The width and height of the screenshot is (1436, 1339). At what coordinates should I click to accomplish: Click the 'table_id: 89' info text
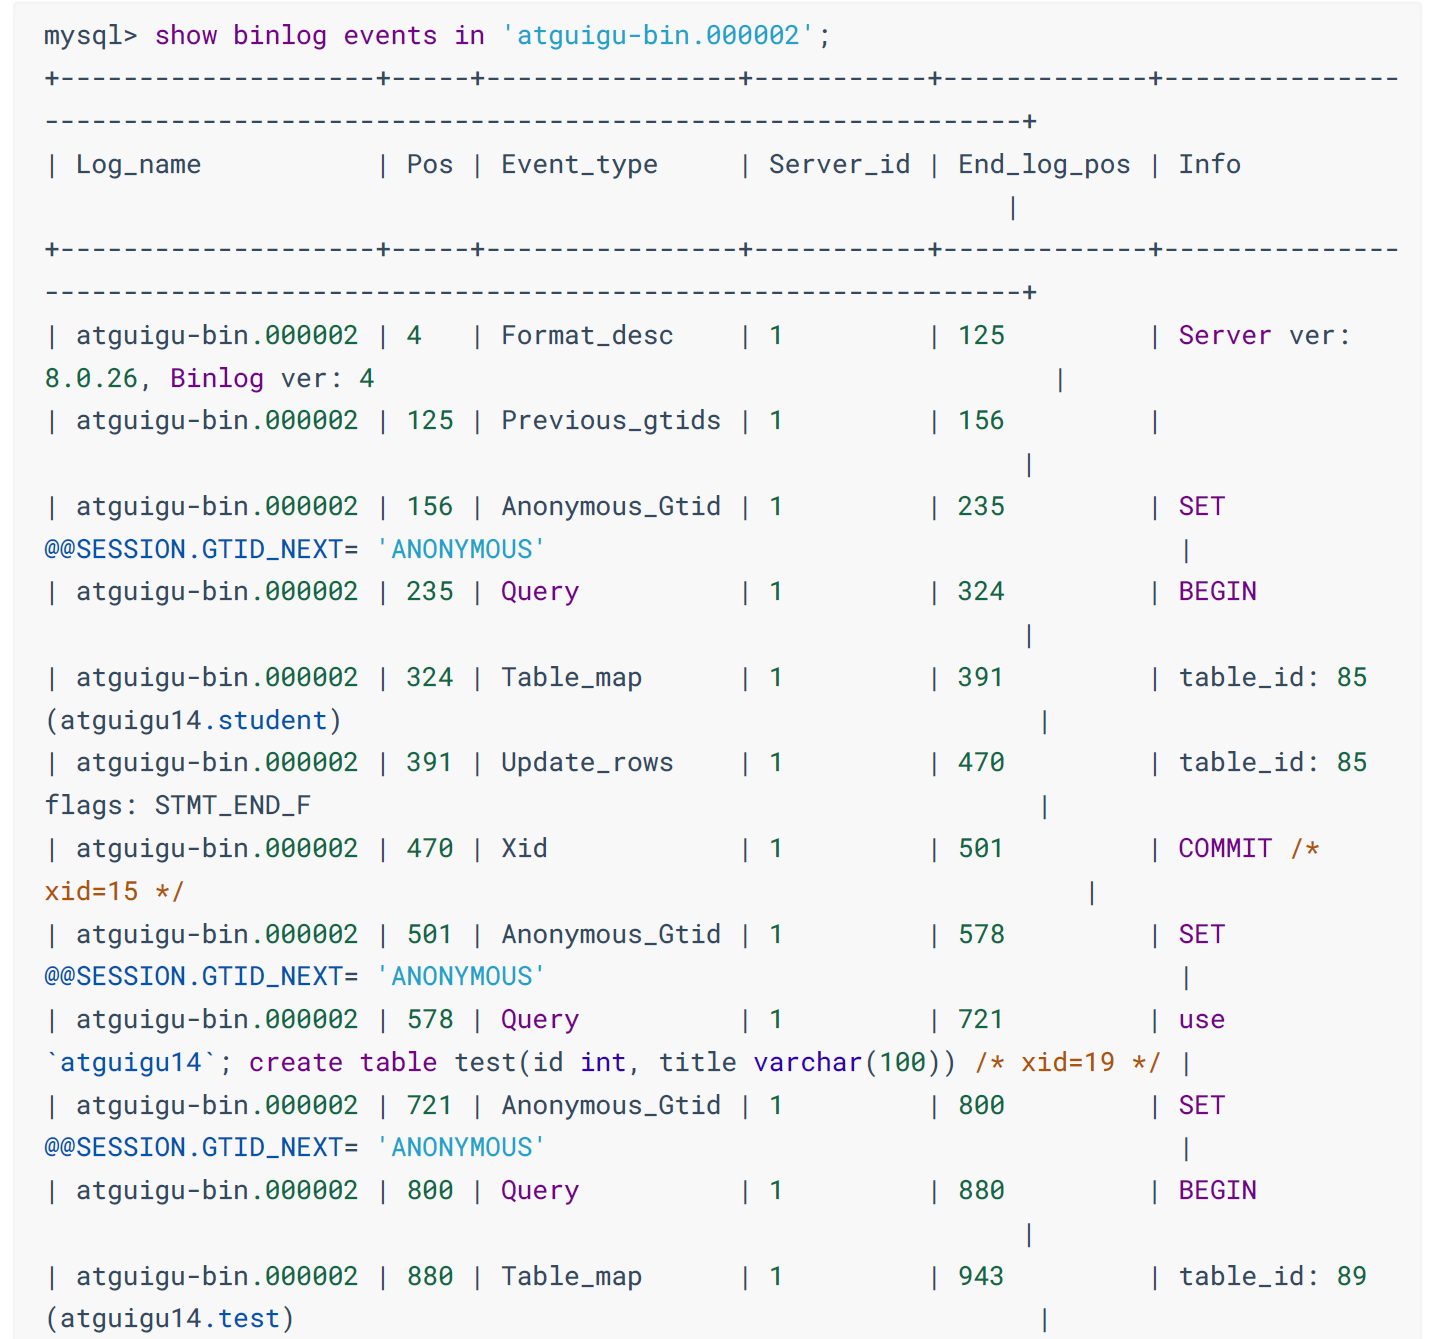coord(1273,1277)
